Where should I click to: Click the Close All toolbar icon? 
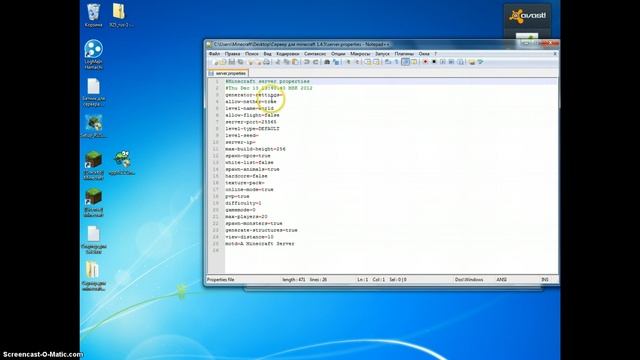258,62
